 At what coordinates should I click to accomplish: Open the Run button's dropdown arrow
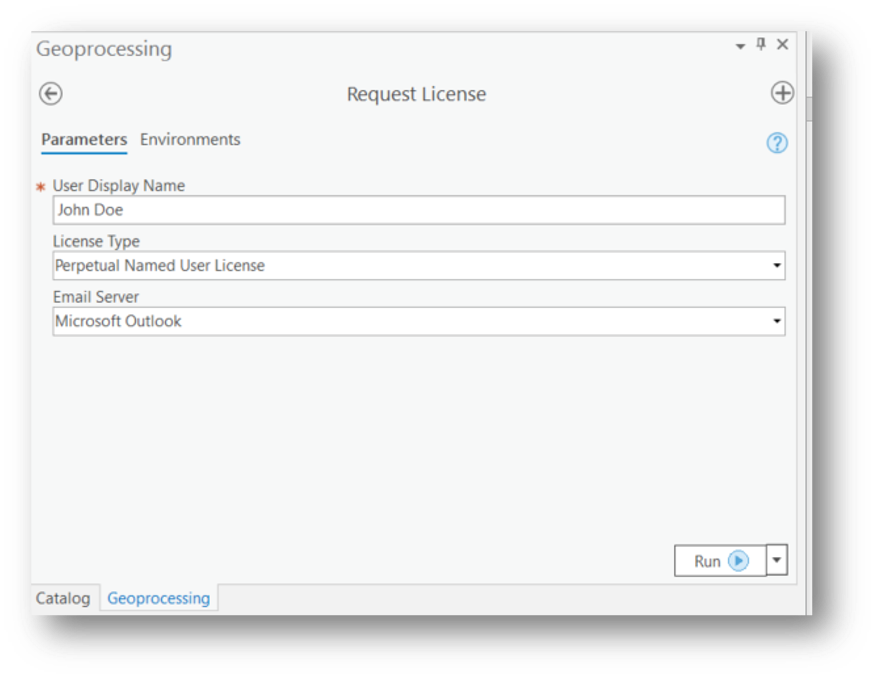coord(777,561)
